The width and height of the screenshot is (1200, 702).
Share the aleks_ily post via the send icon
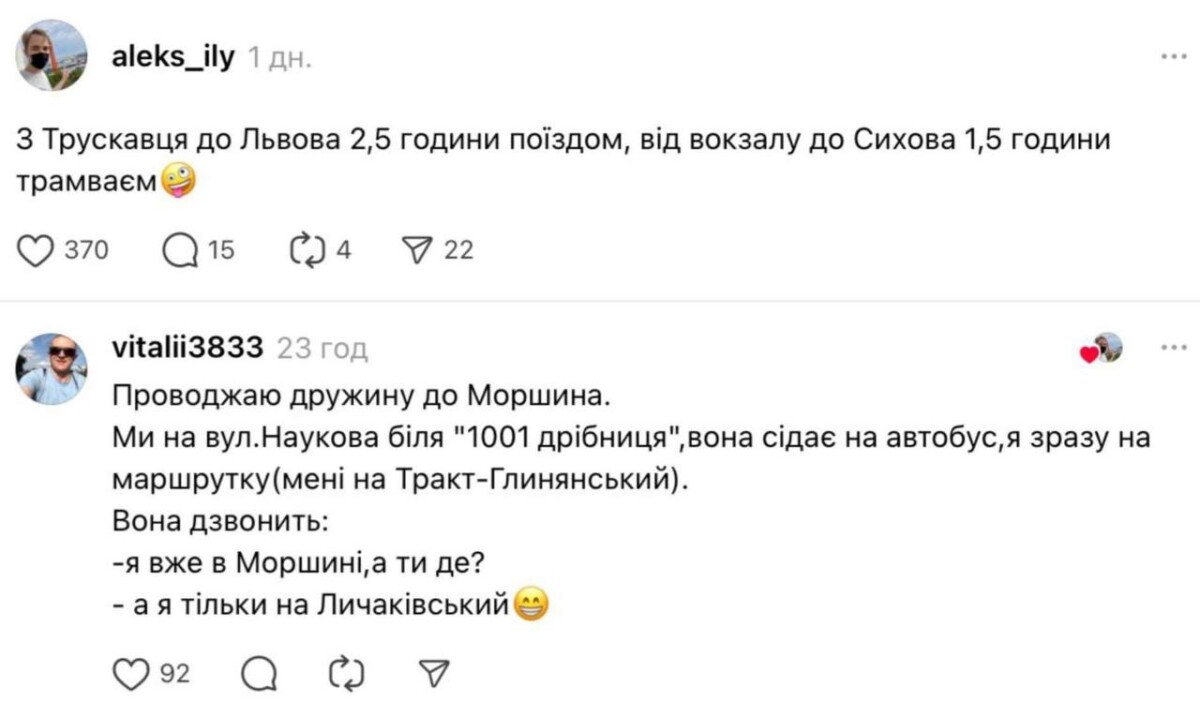(413, 251)
